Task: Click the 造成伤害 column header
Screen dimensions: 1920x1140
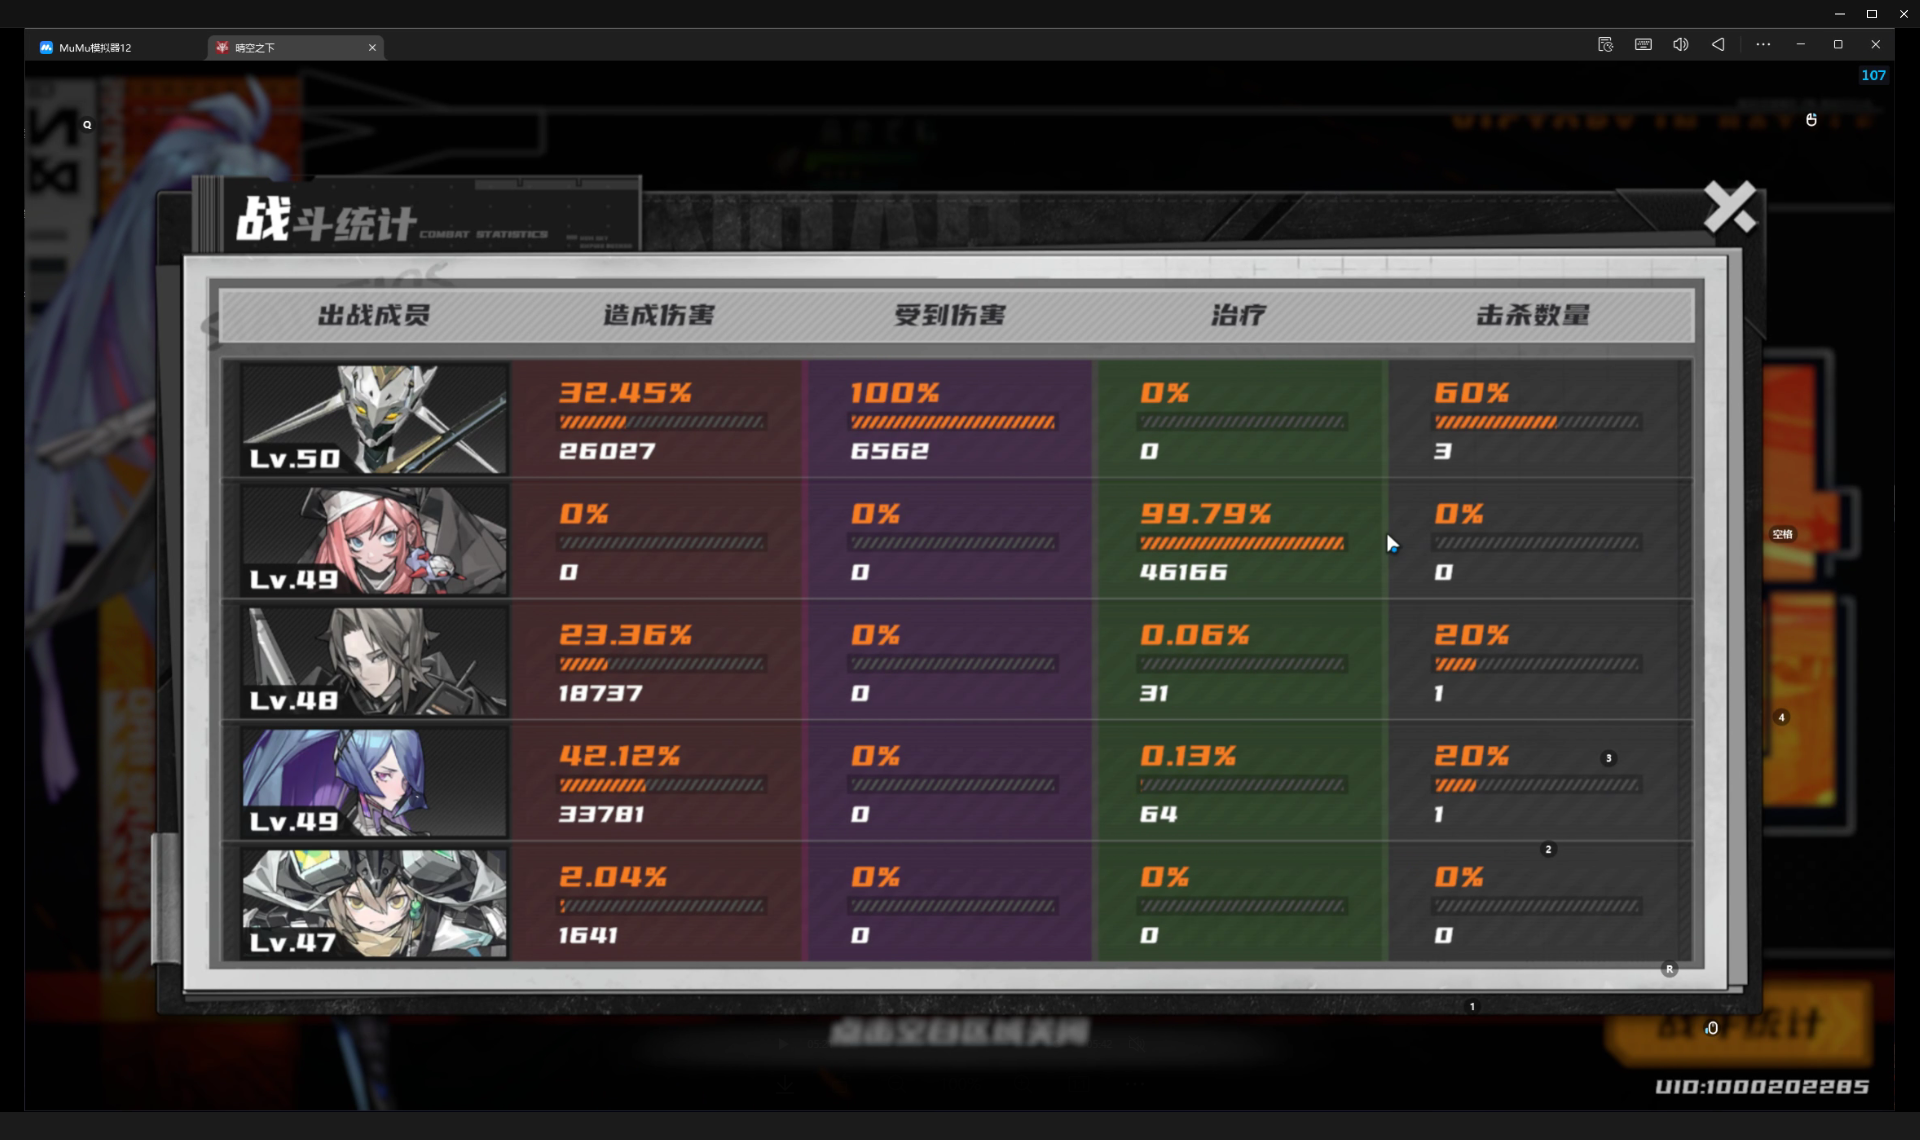Action: point(658,315)
